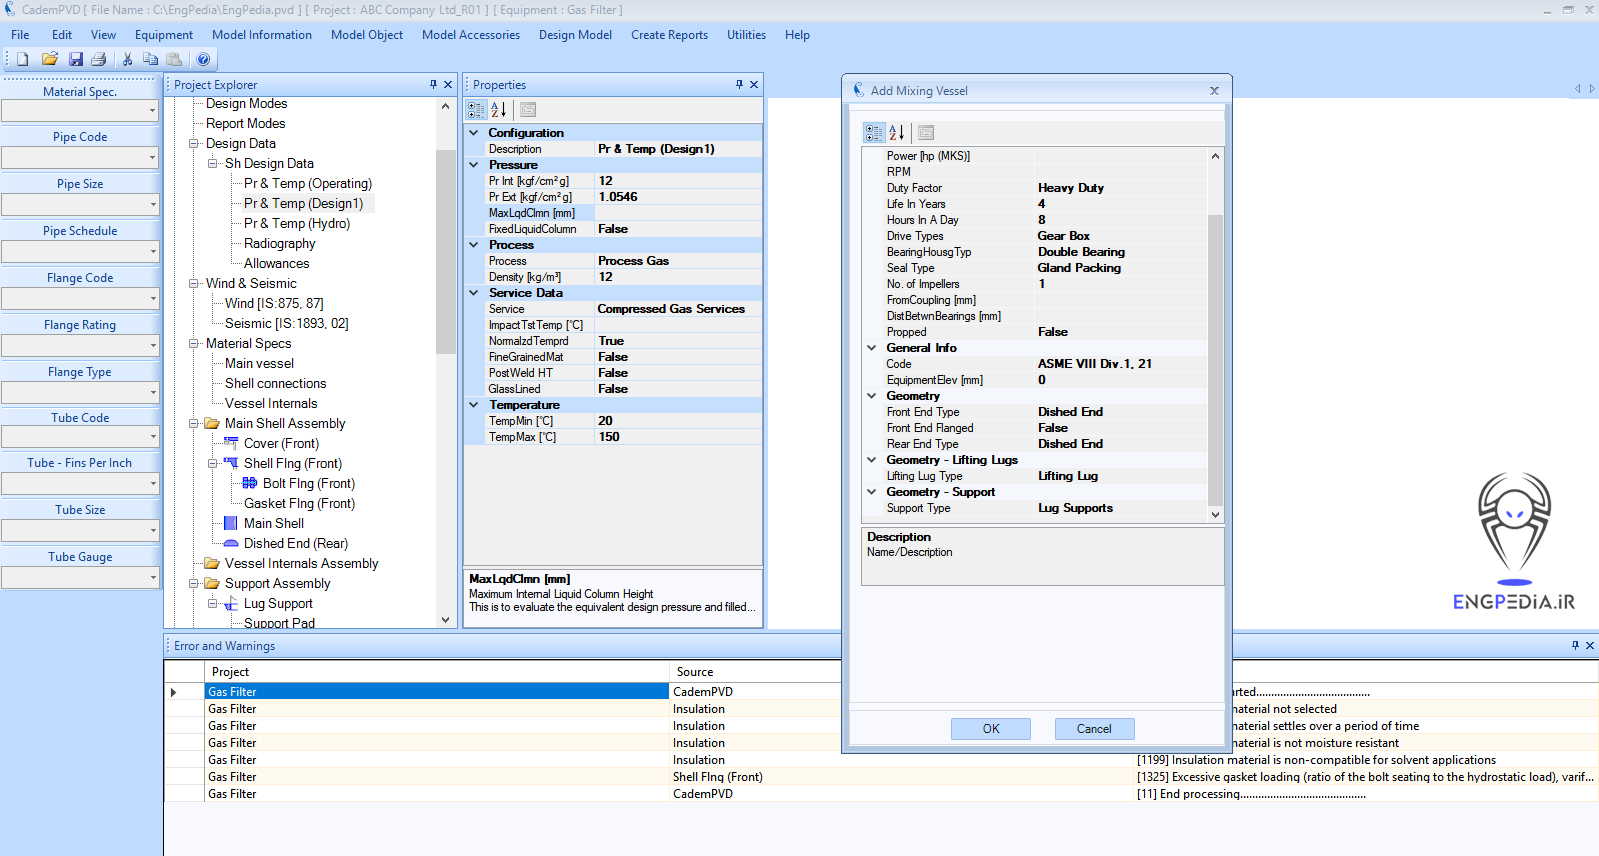1599x856 pixels.
Task: Click the Cut scissors icon
Action: [127, 59]
